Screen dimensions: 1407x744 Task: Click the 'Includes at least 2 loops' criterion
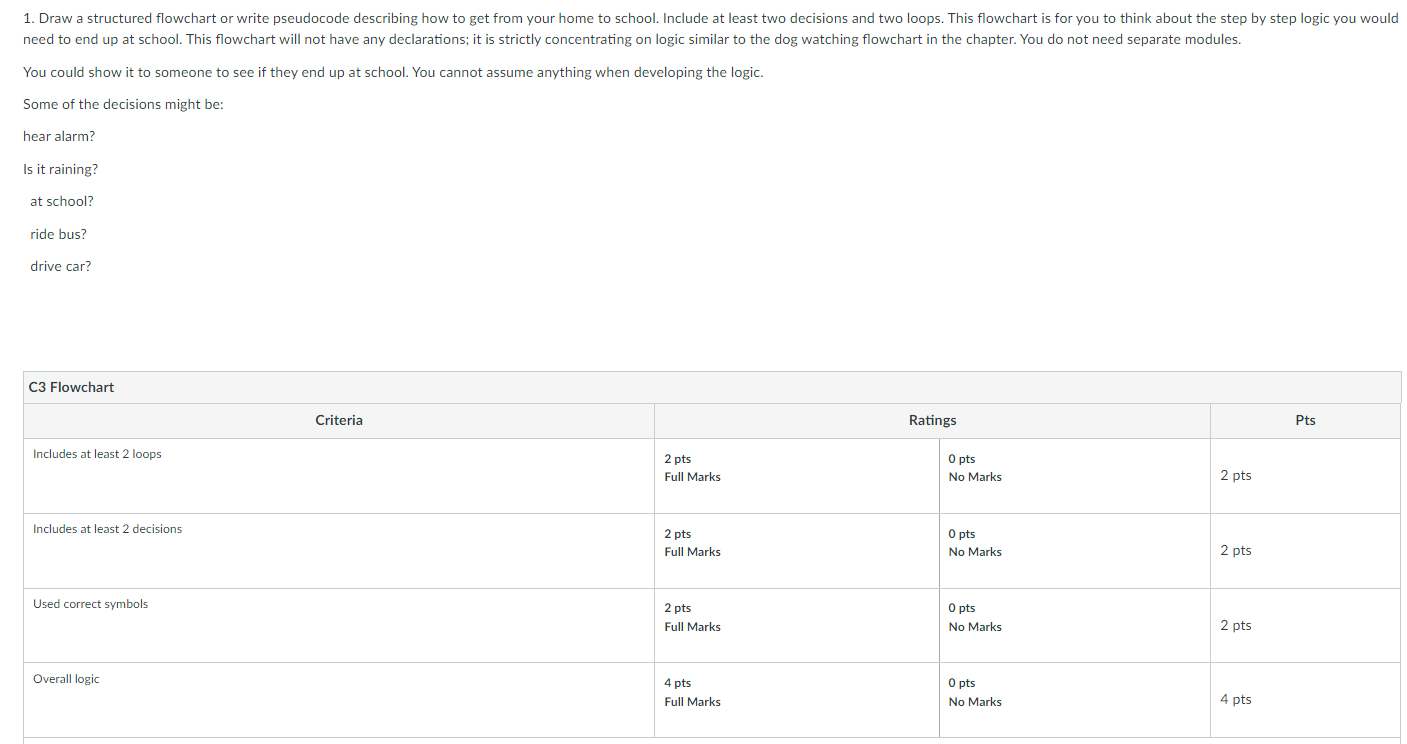click(x=97, y=454)
